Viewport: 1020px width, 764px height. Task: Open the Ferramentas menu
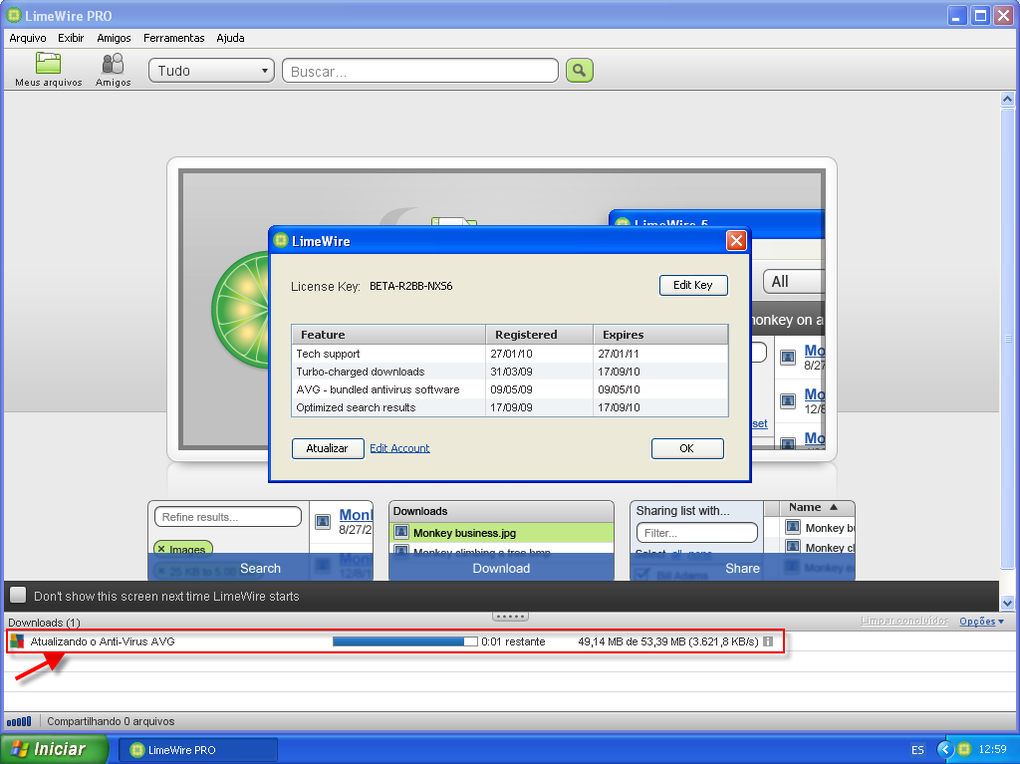coord(174,38)
